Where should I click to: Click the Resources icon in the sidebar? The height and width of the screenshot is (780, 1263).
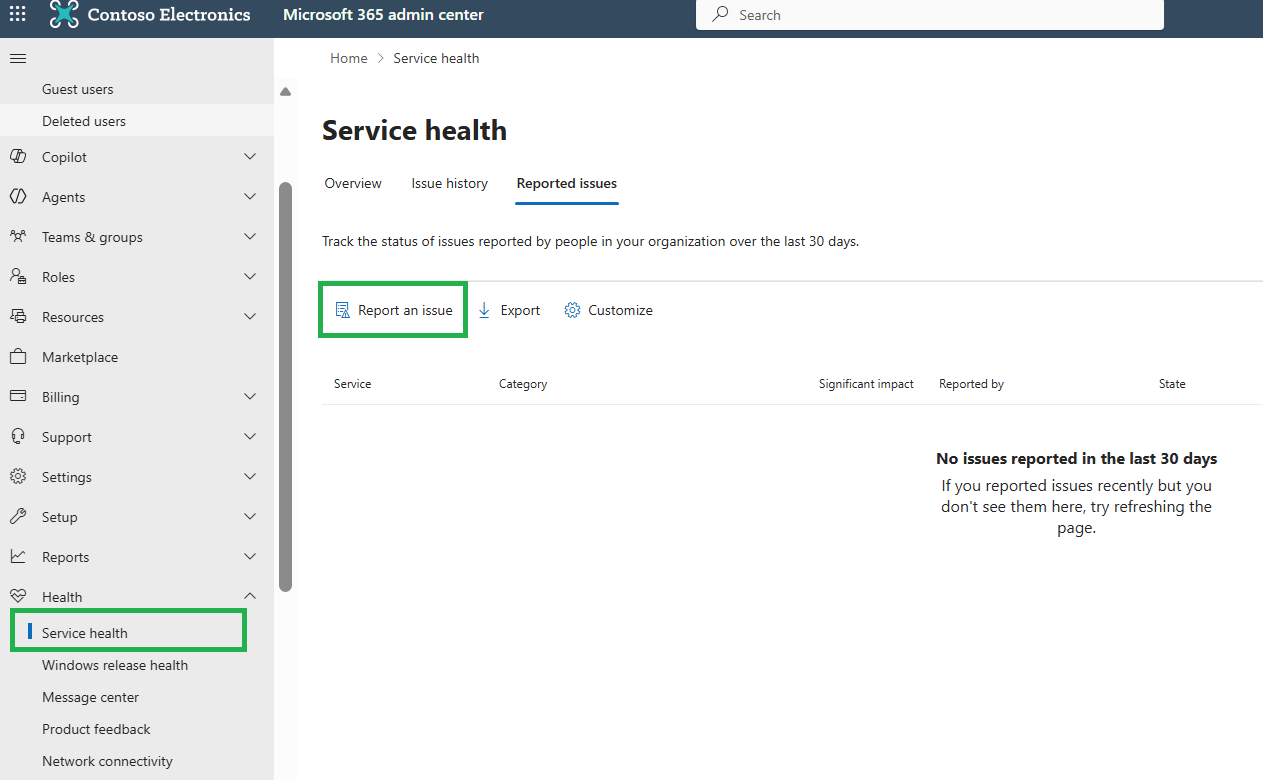[18, 317]
